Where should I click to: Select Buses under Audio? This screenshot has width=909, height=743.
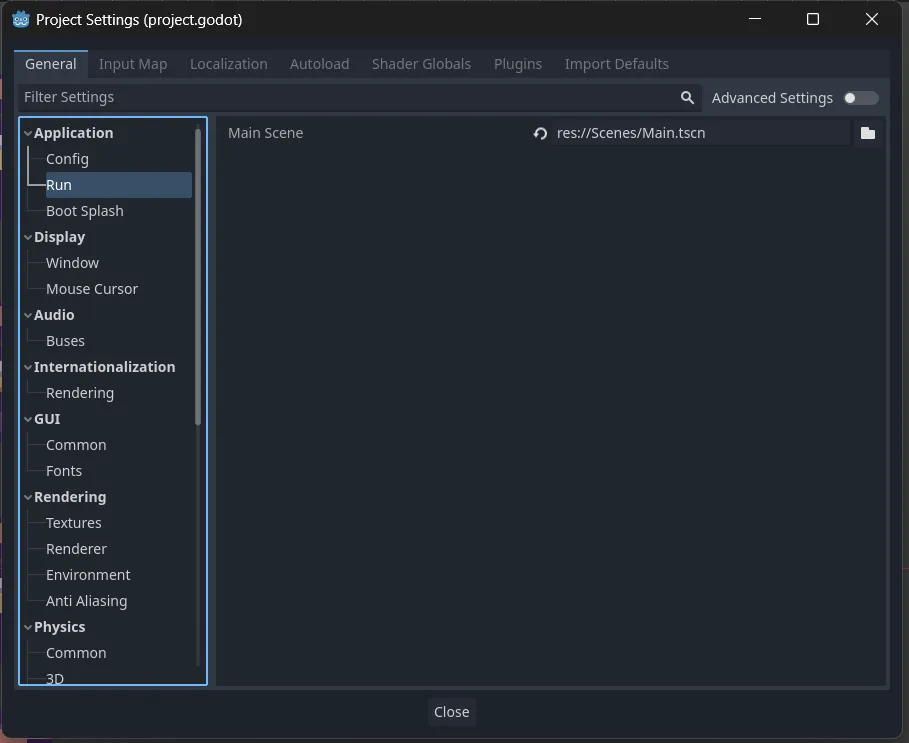point(65,341)
